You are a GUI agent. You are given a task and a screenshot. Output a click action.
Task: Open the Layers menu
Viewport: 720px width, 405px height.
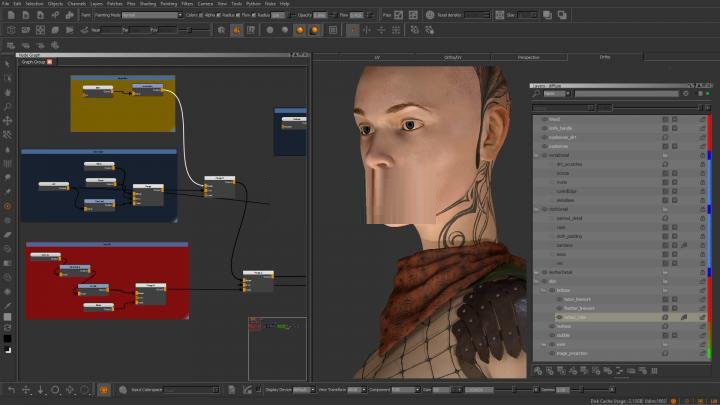[x=96, y=4]
